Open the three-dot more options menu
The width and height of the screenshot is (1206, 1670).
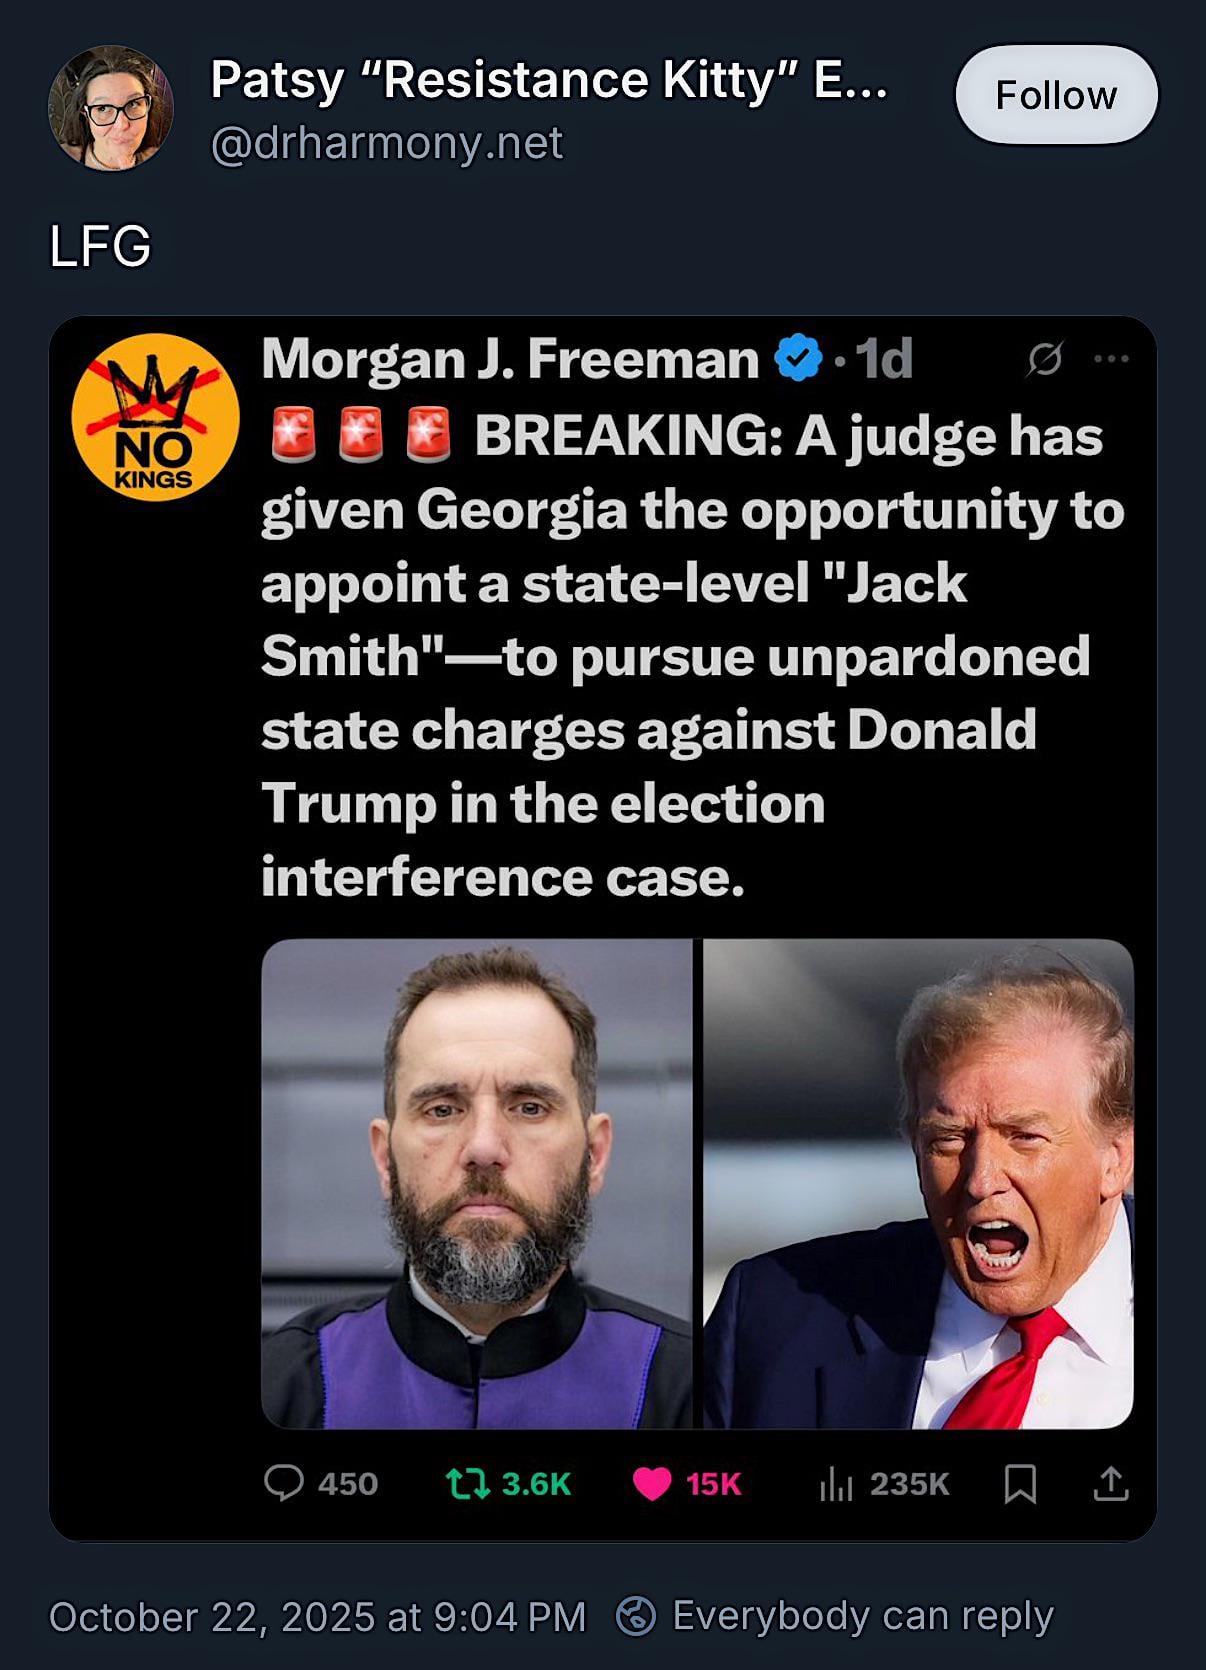tap(1112, 359)
